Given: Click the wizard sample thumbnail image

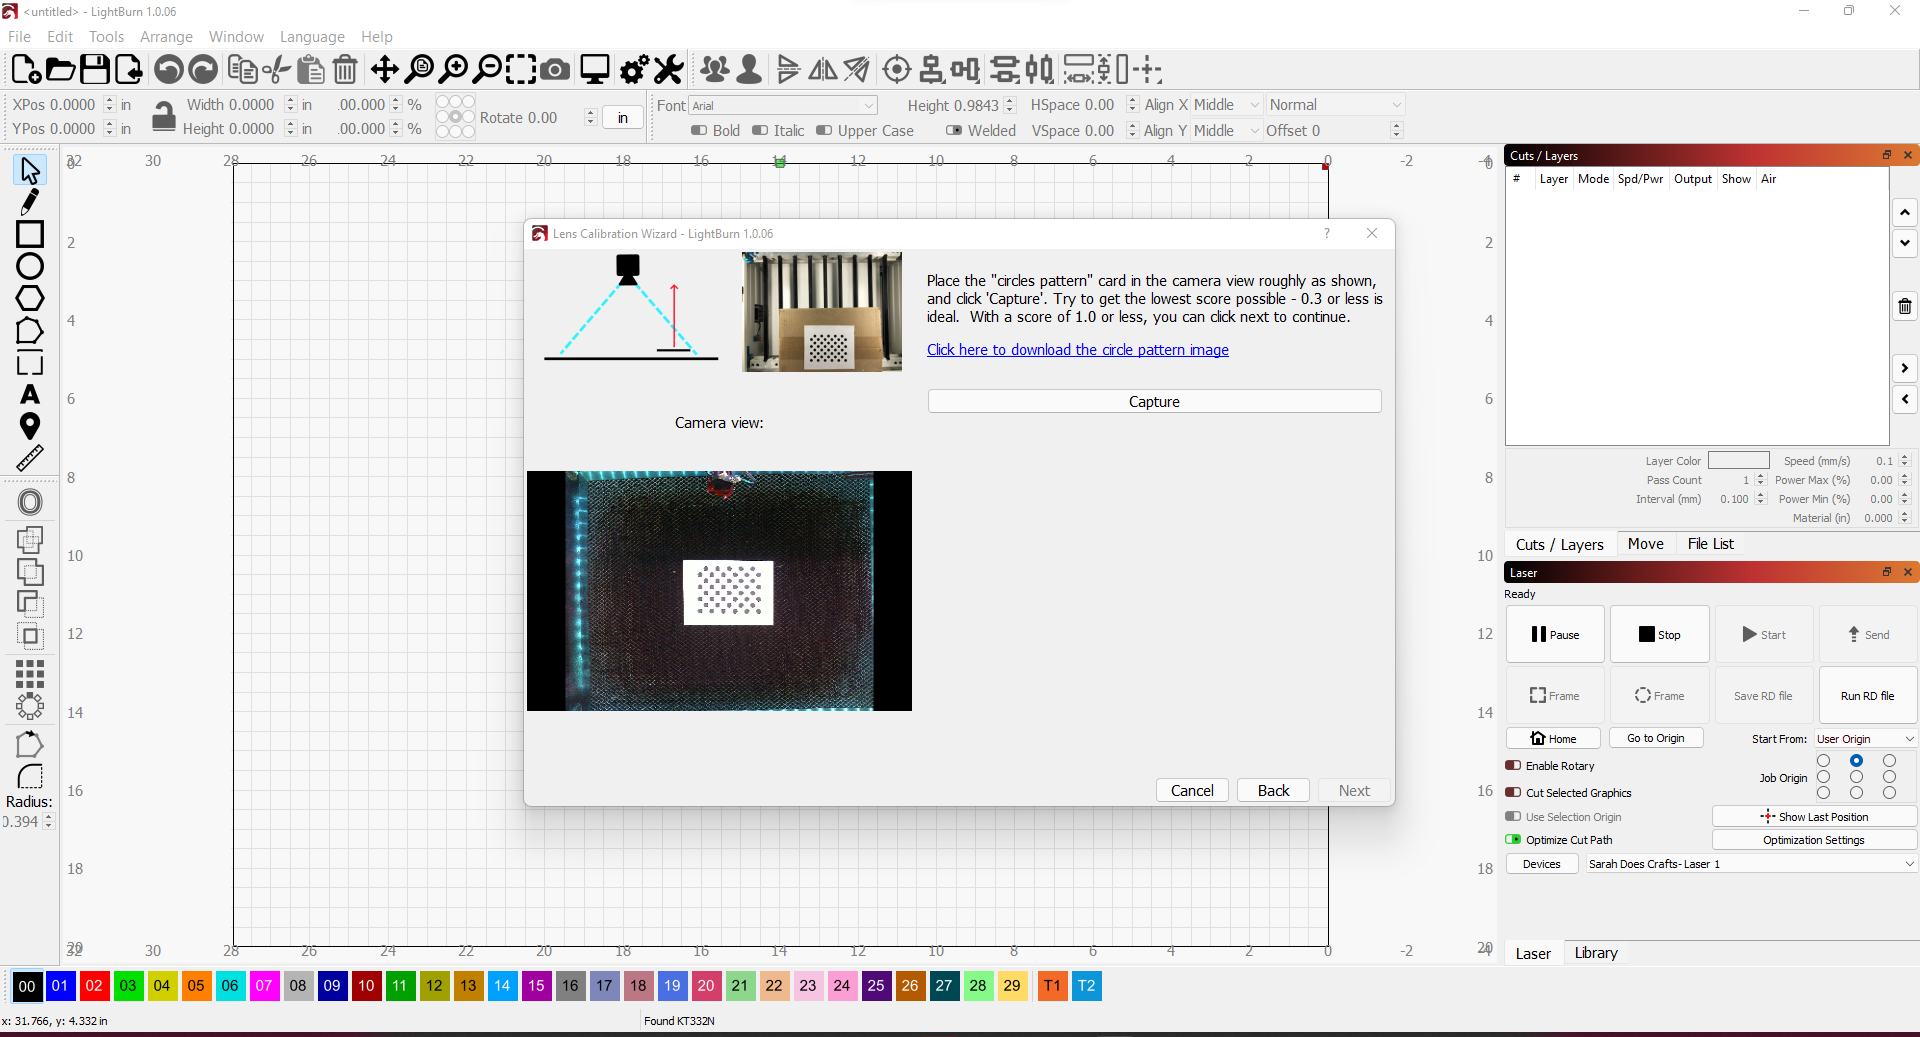Looking at the screenshot, I should [x=822, y=312].
